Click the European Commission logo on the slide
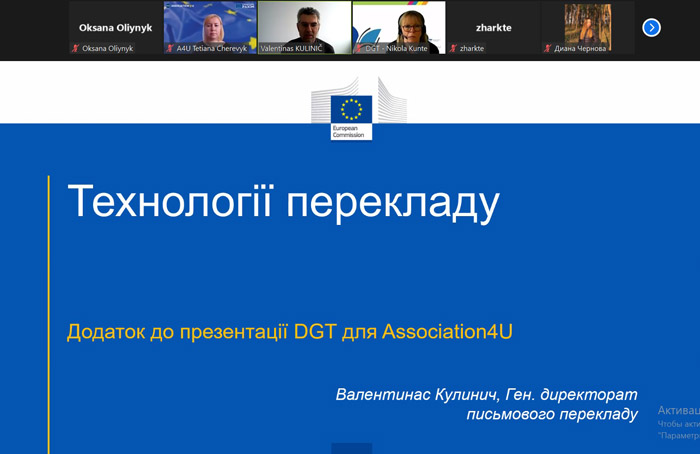This screenshot has width=700, height=454. 350,112
